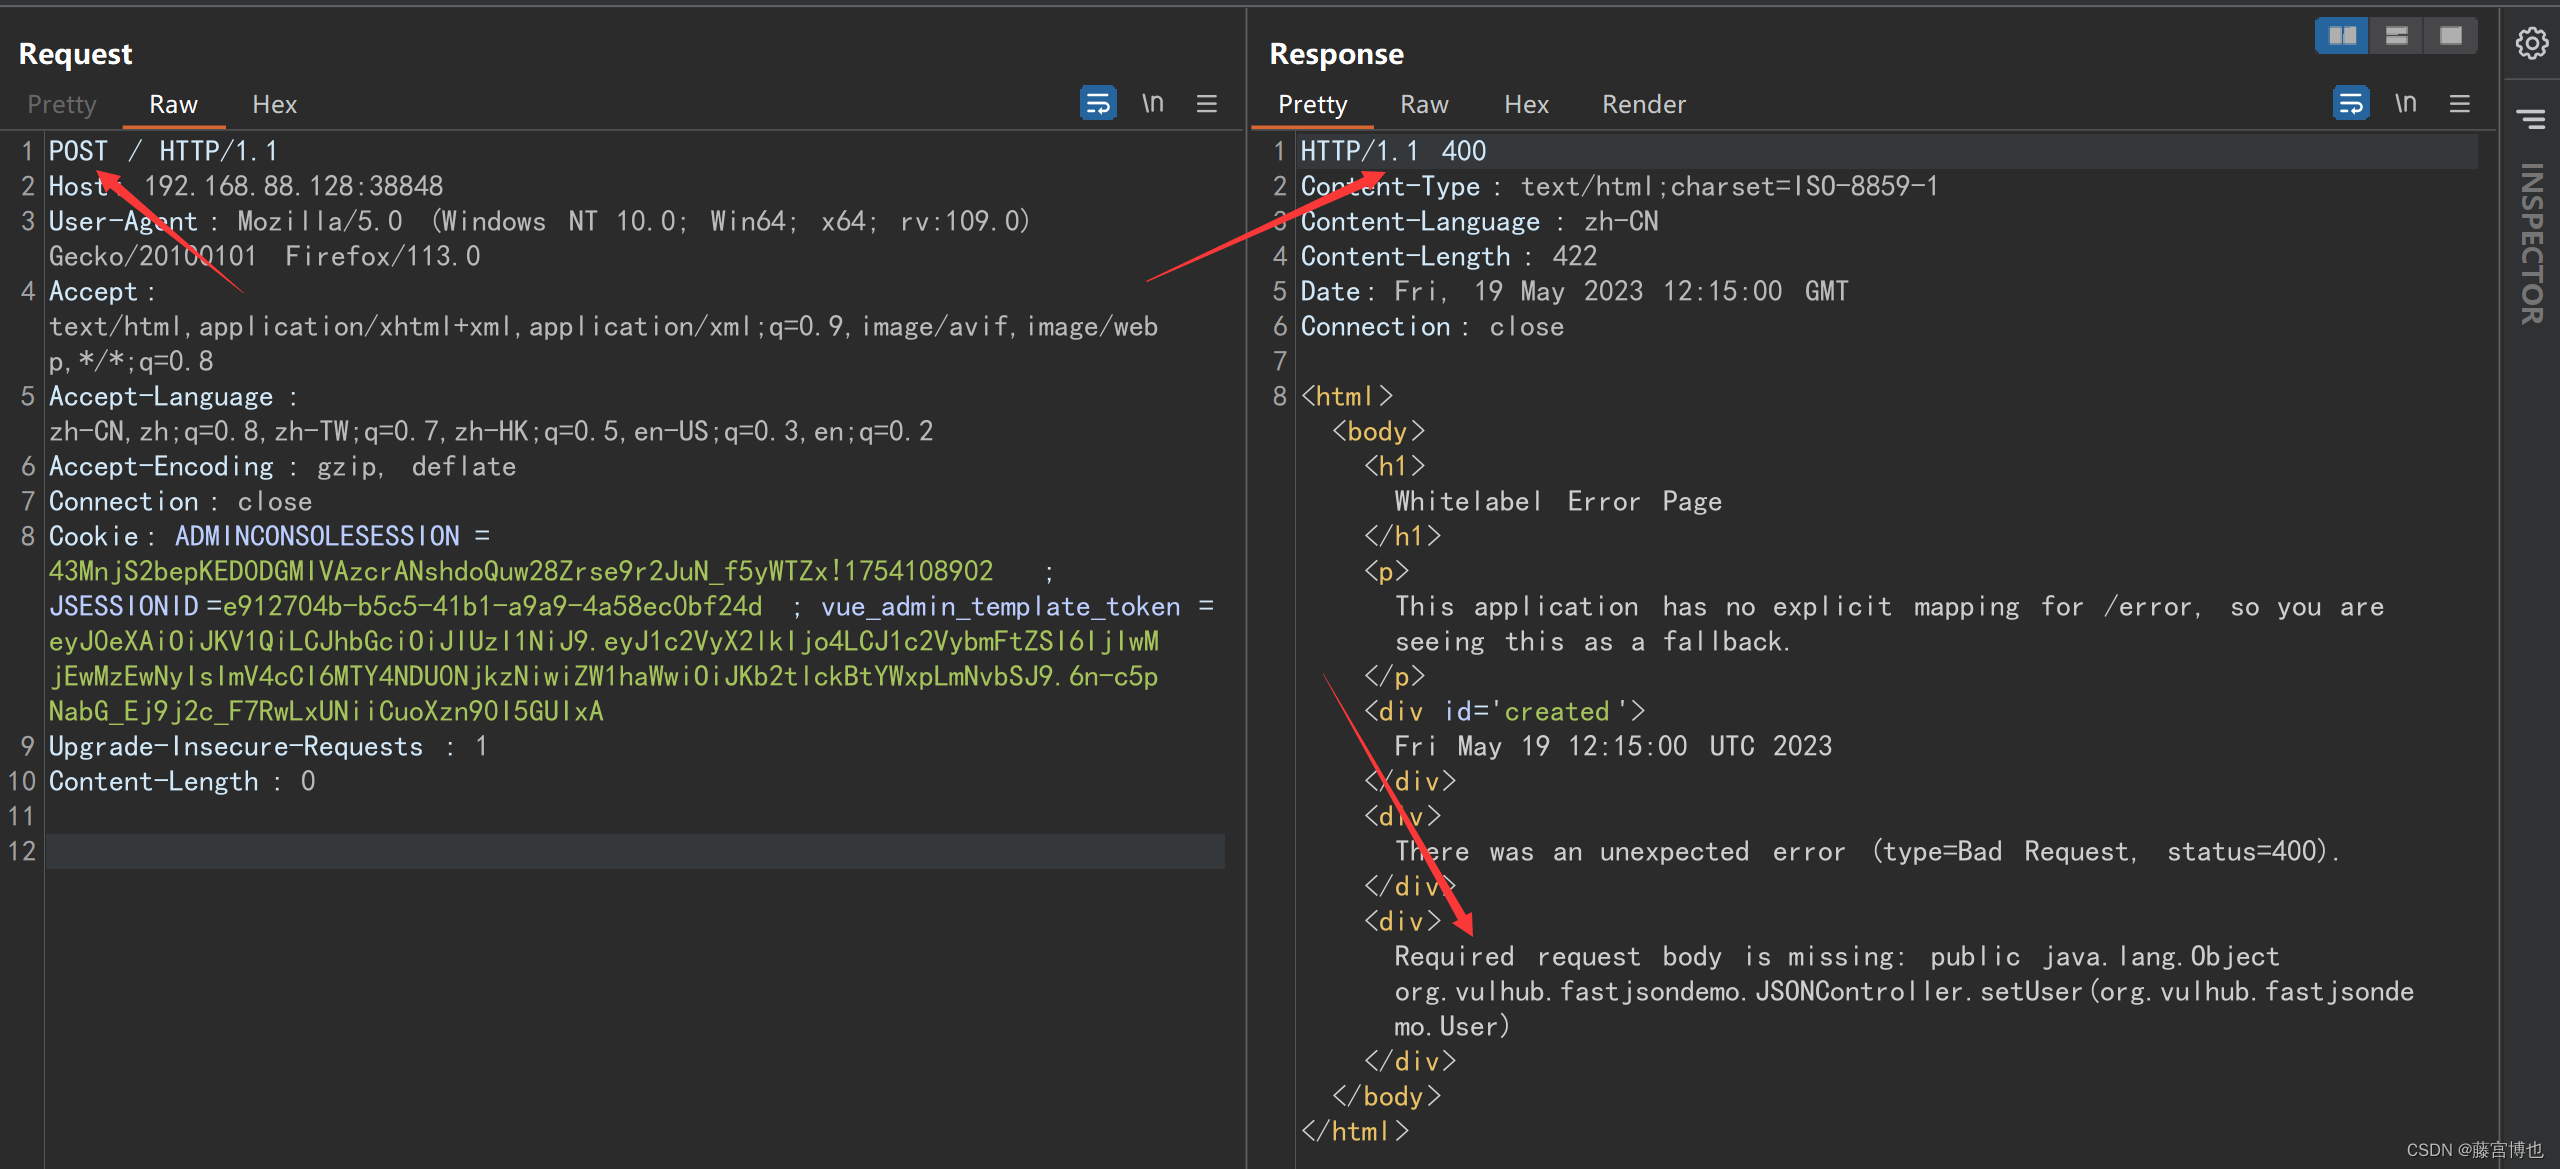
Task: Switch to combined tabbed layout view
Action: pyautogui.click(x=2451, y=36)
